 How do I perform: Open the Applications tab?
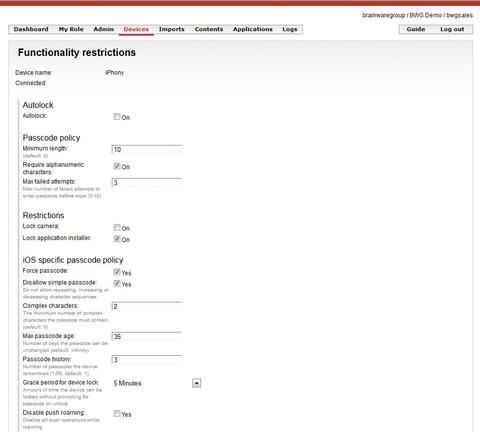click(252, 29)
